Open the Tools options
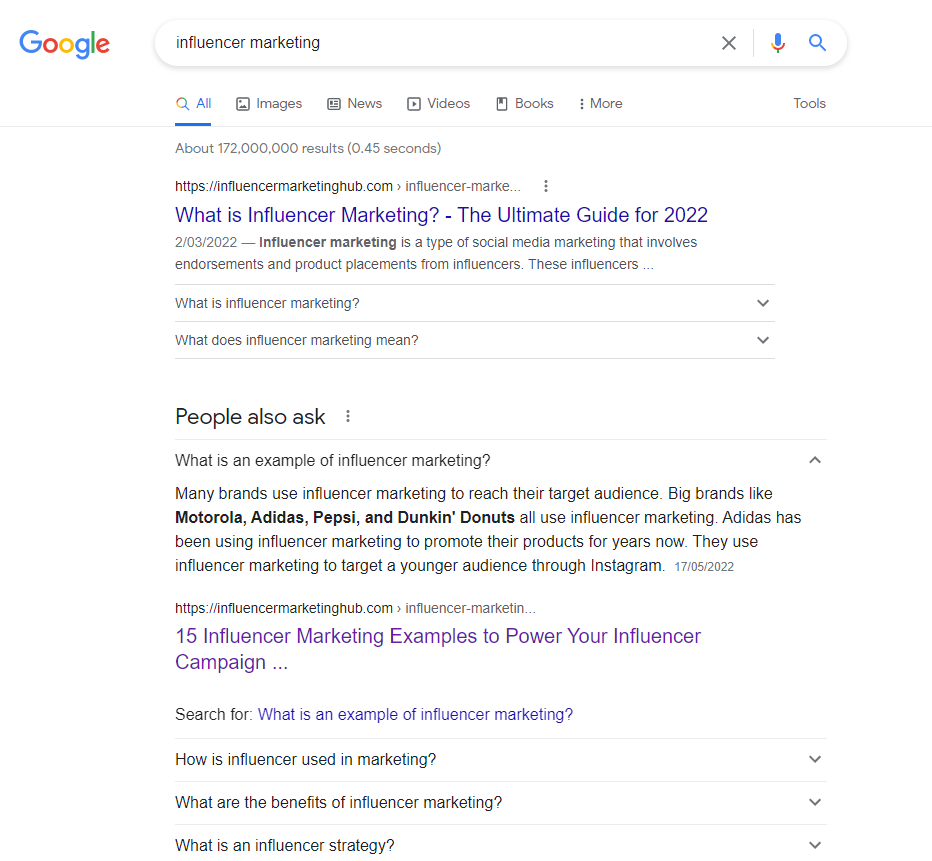 pyautogui.click(x=809, y=103)
